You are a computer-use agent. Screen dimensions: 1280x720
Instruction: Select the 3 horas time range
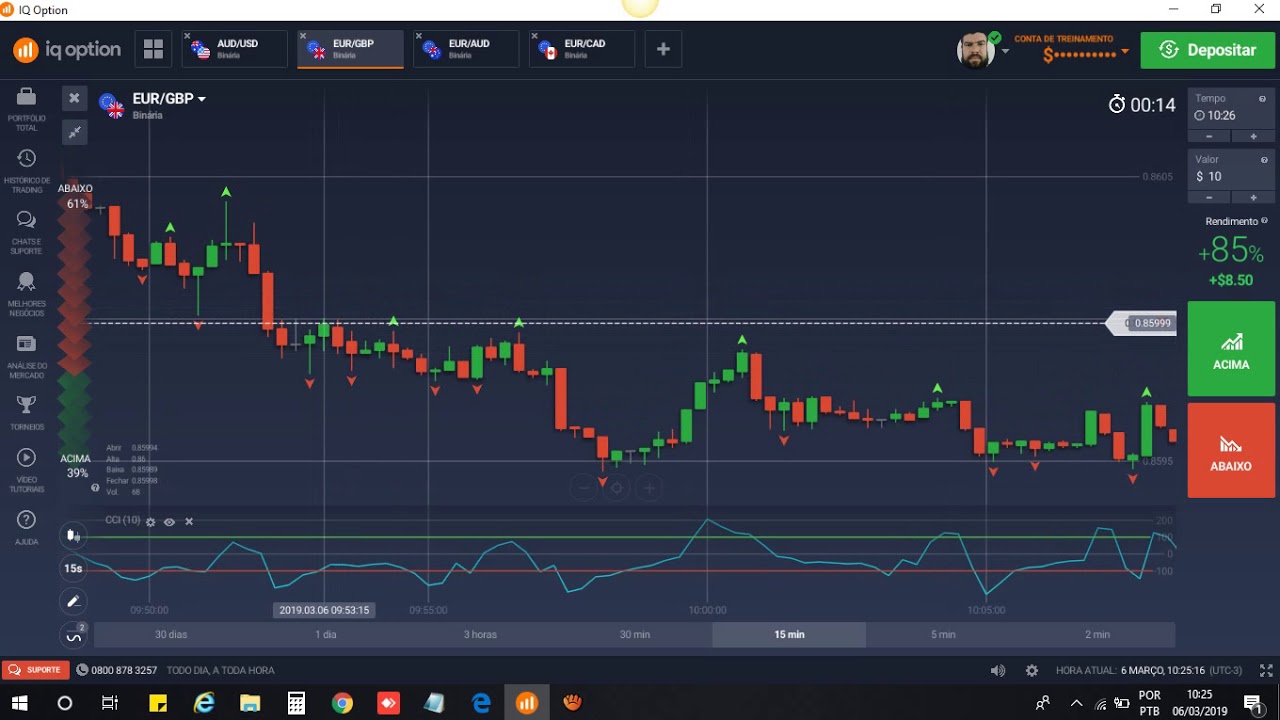click(480, 634)
